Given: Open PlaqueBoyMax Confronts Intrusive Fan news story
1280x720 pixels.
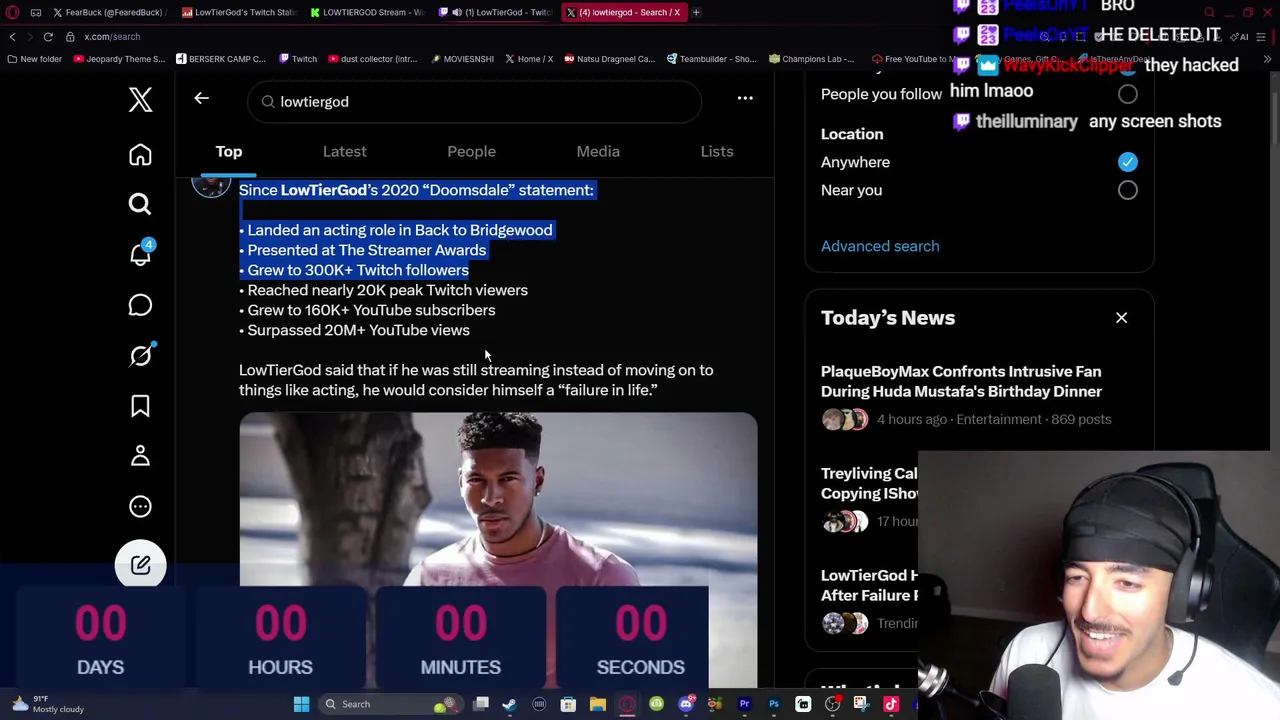Looking at the screenshot, I should 961,381.
